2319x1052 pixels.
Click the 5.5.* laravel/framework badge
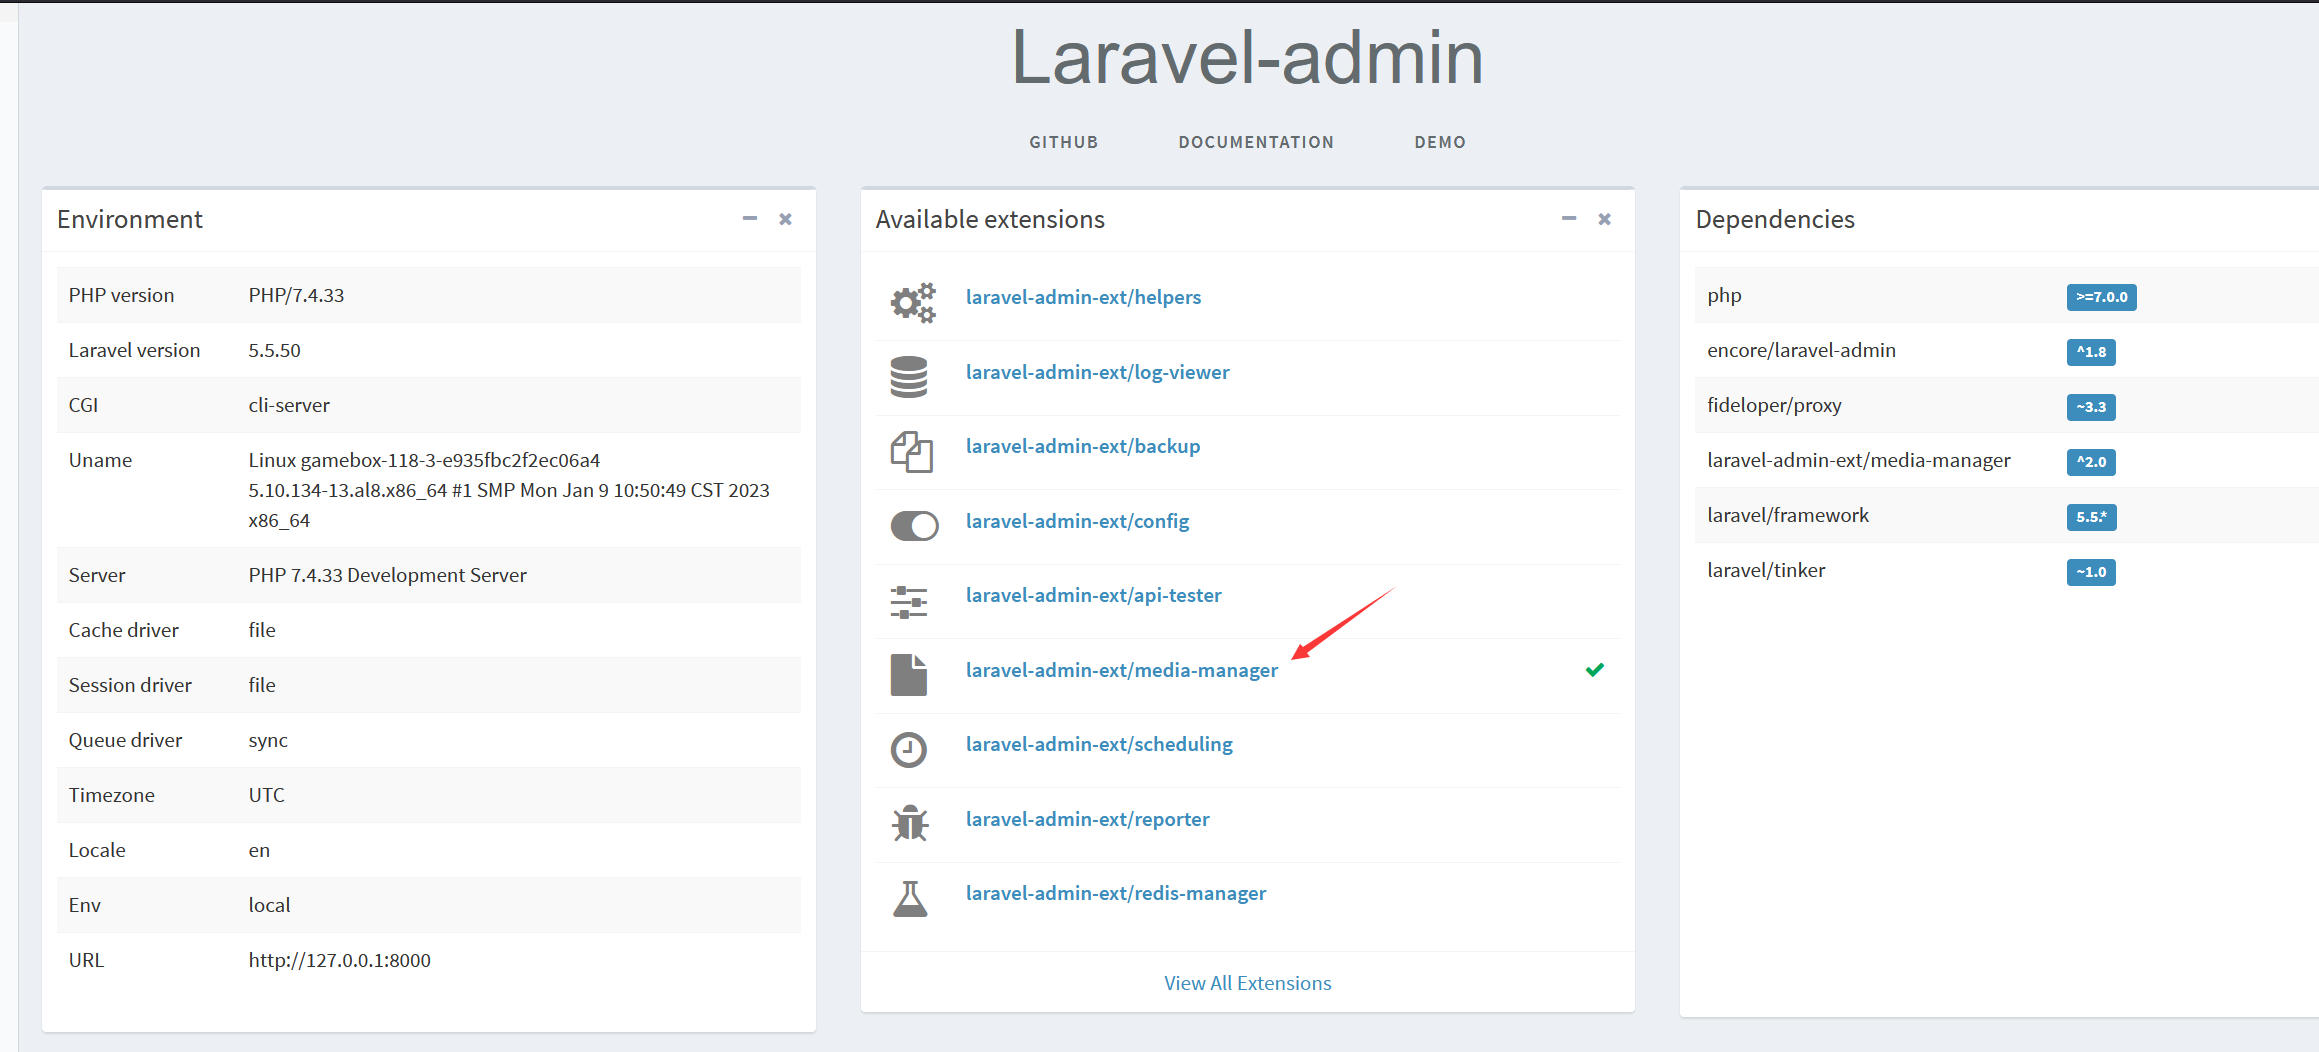pos(2091,517)
